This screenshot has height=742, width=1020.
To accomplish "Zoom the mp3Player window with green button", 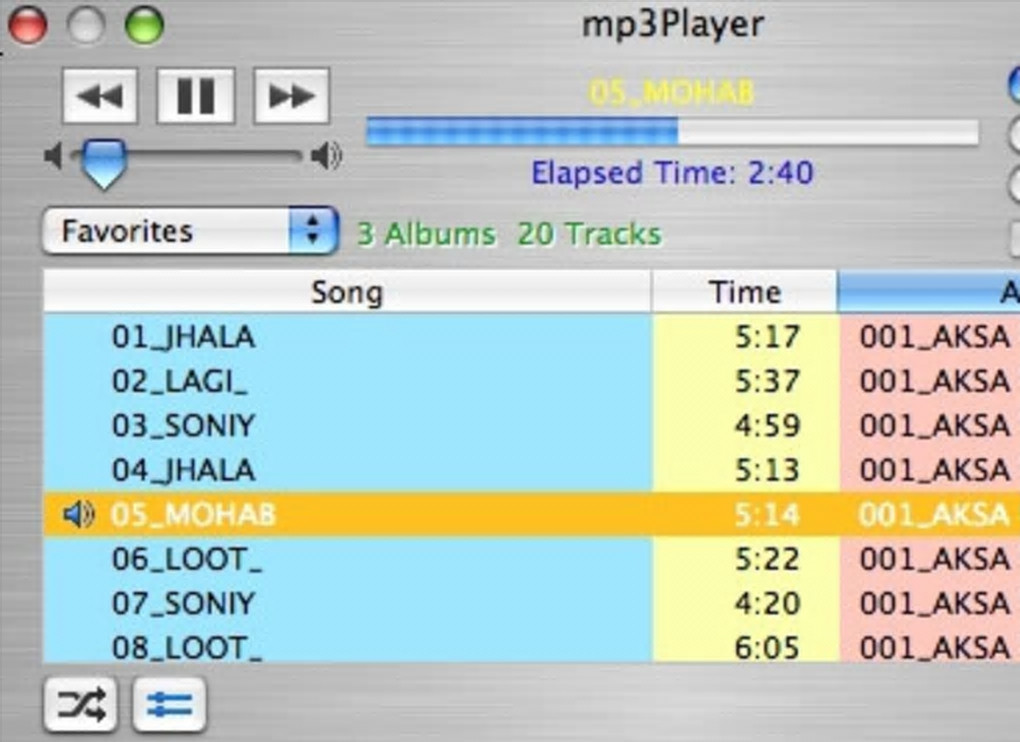I will [144, 25].
